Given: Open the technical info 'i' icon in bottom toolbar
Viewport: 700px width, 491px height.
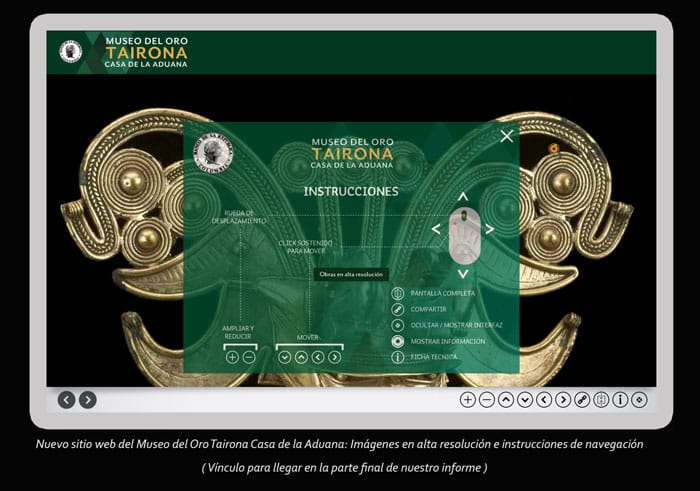Looking at the screenshot, I should pos(620,399).
